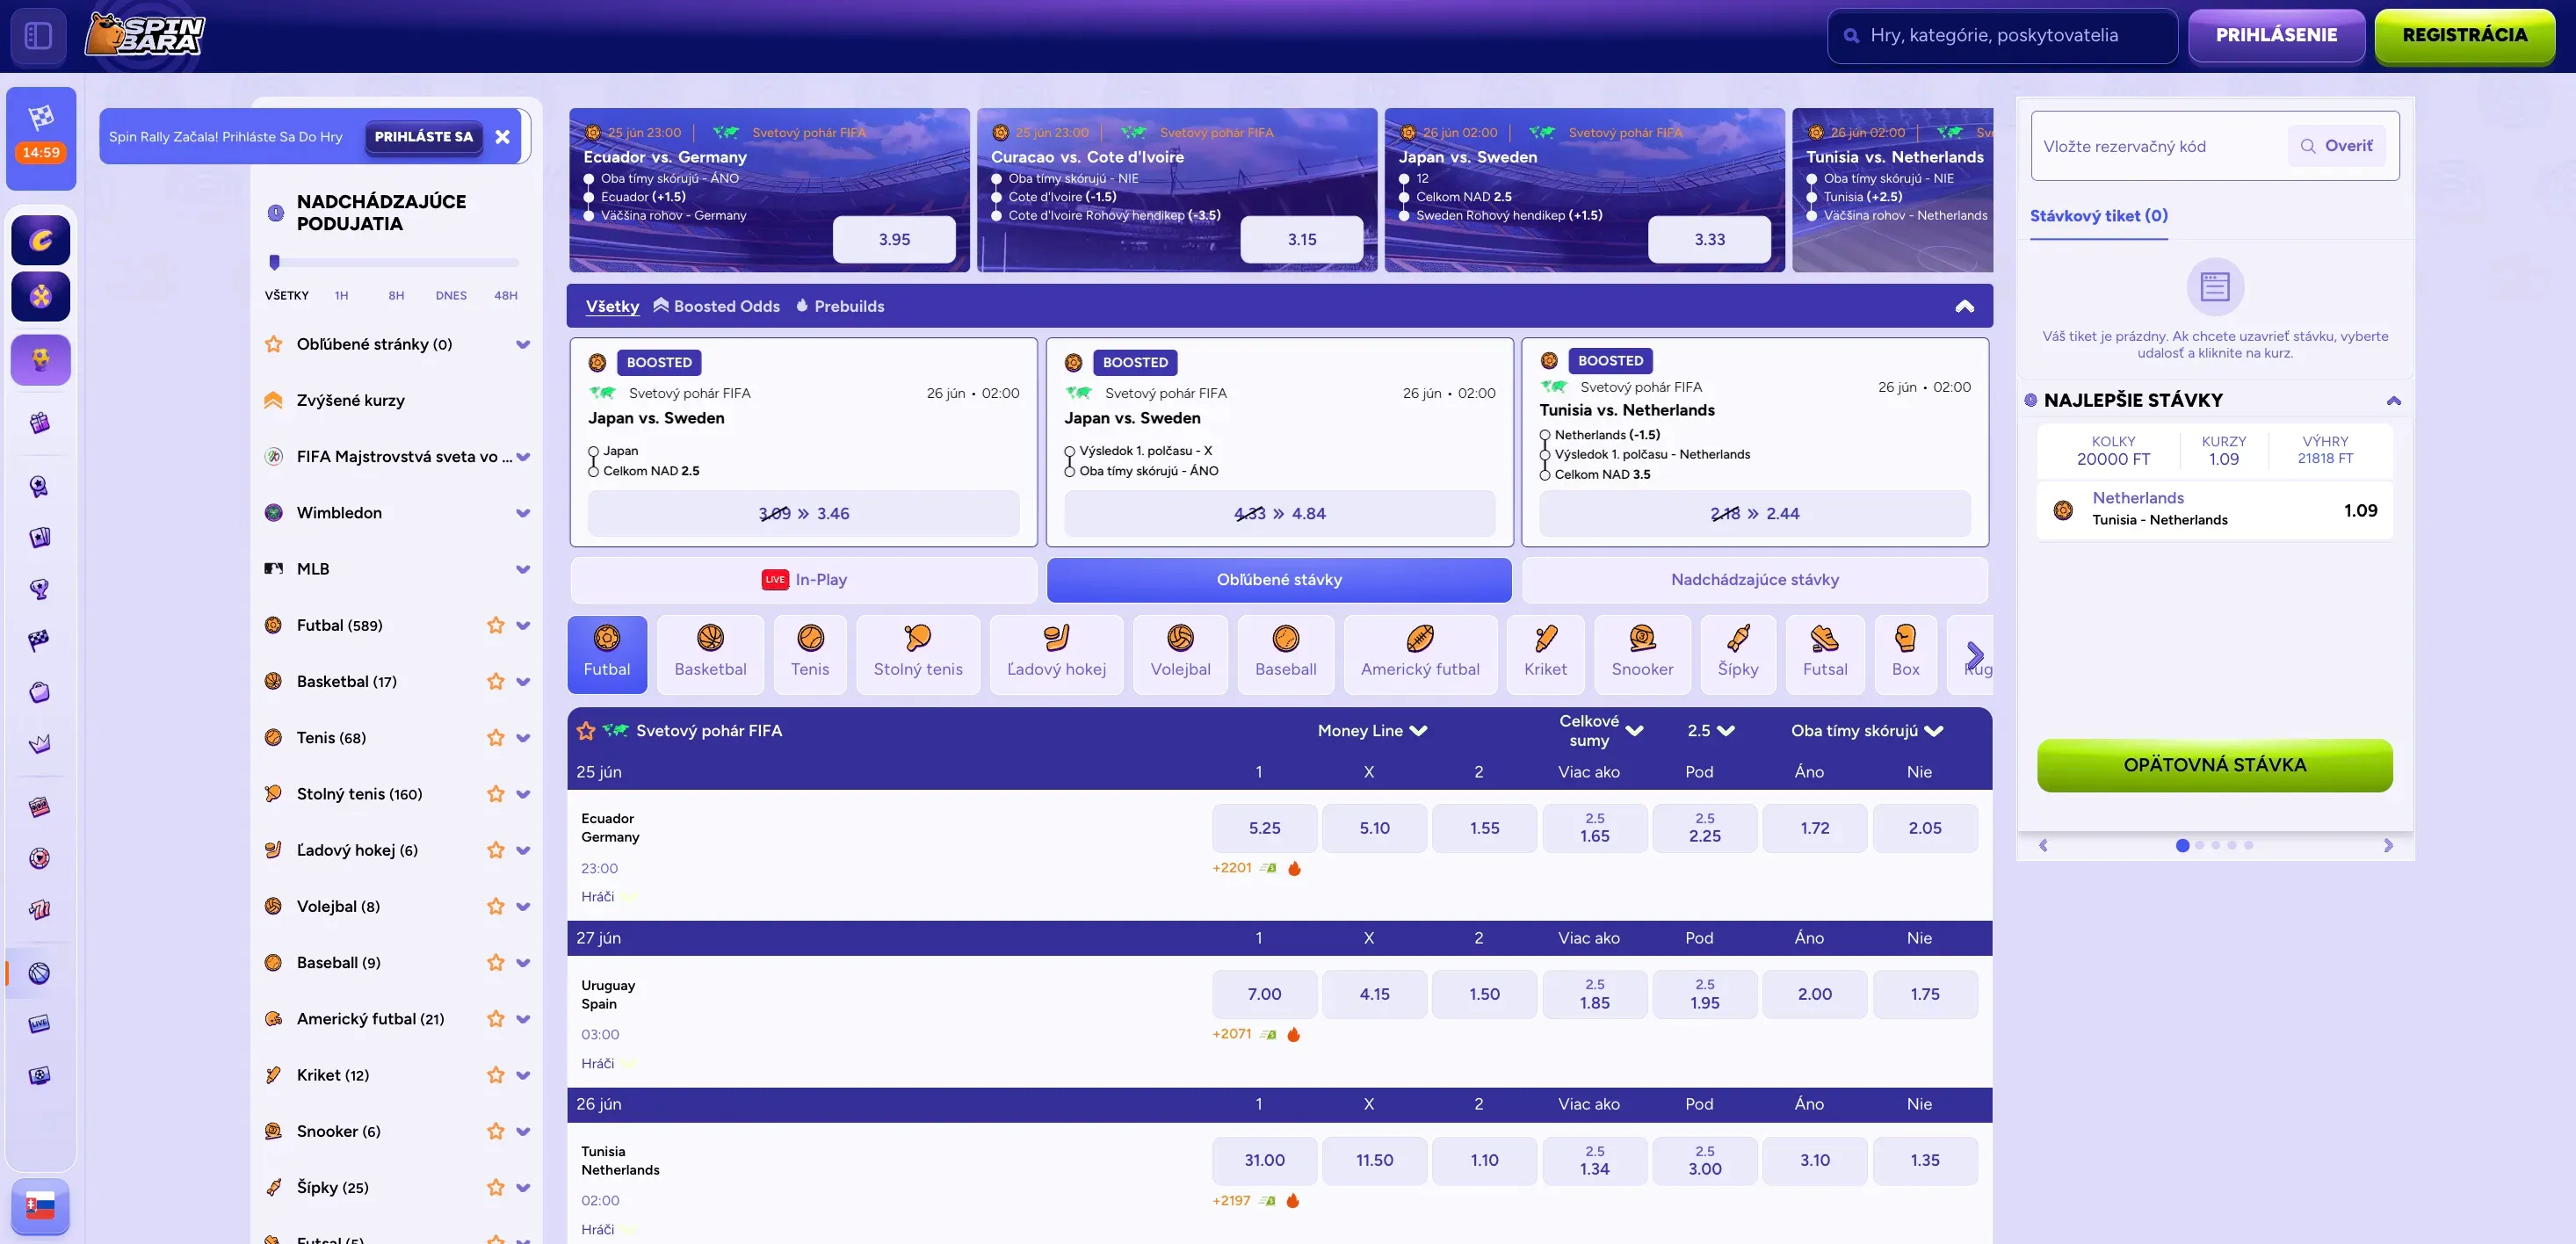Screen dimensions: 2576x1244
Task: Set time filter to DNES on slider
Action: click(451, 295)
